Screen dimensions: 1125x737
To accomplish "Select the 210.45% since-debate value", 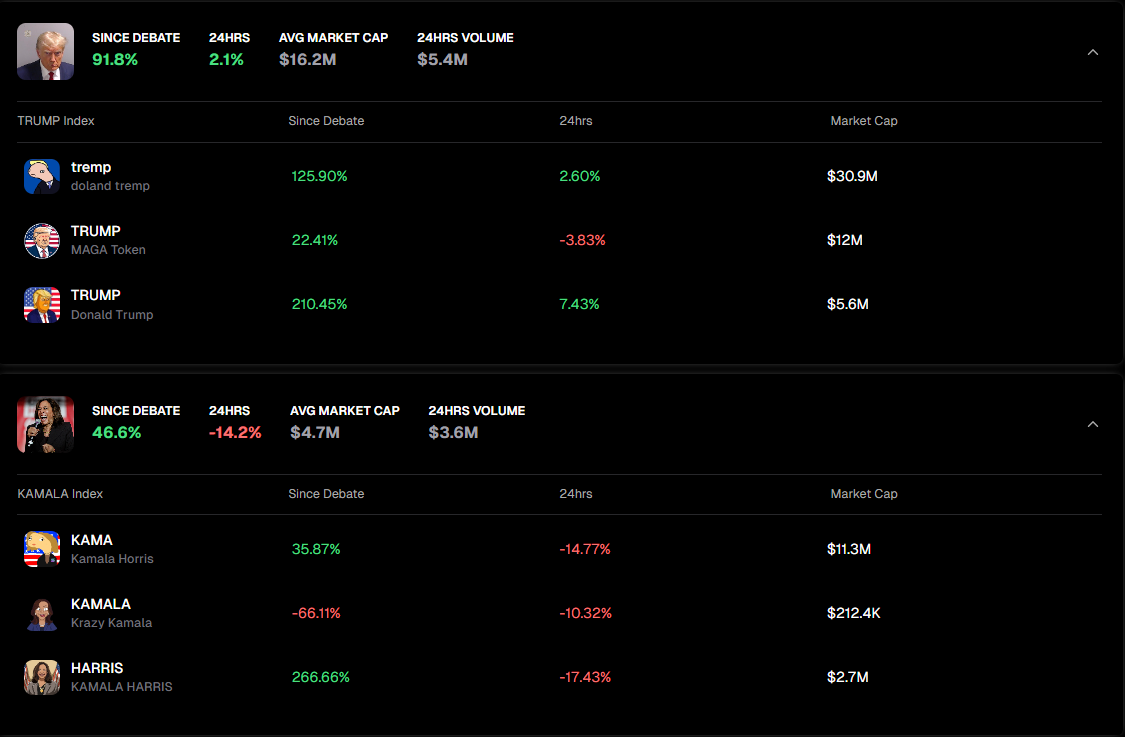I will [x=319, y=304].
